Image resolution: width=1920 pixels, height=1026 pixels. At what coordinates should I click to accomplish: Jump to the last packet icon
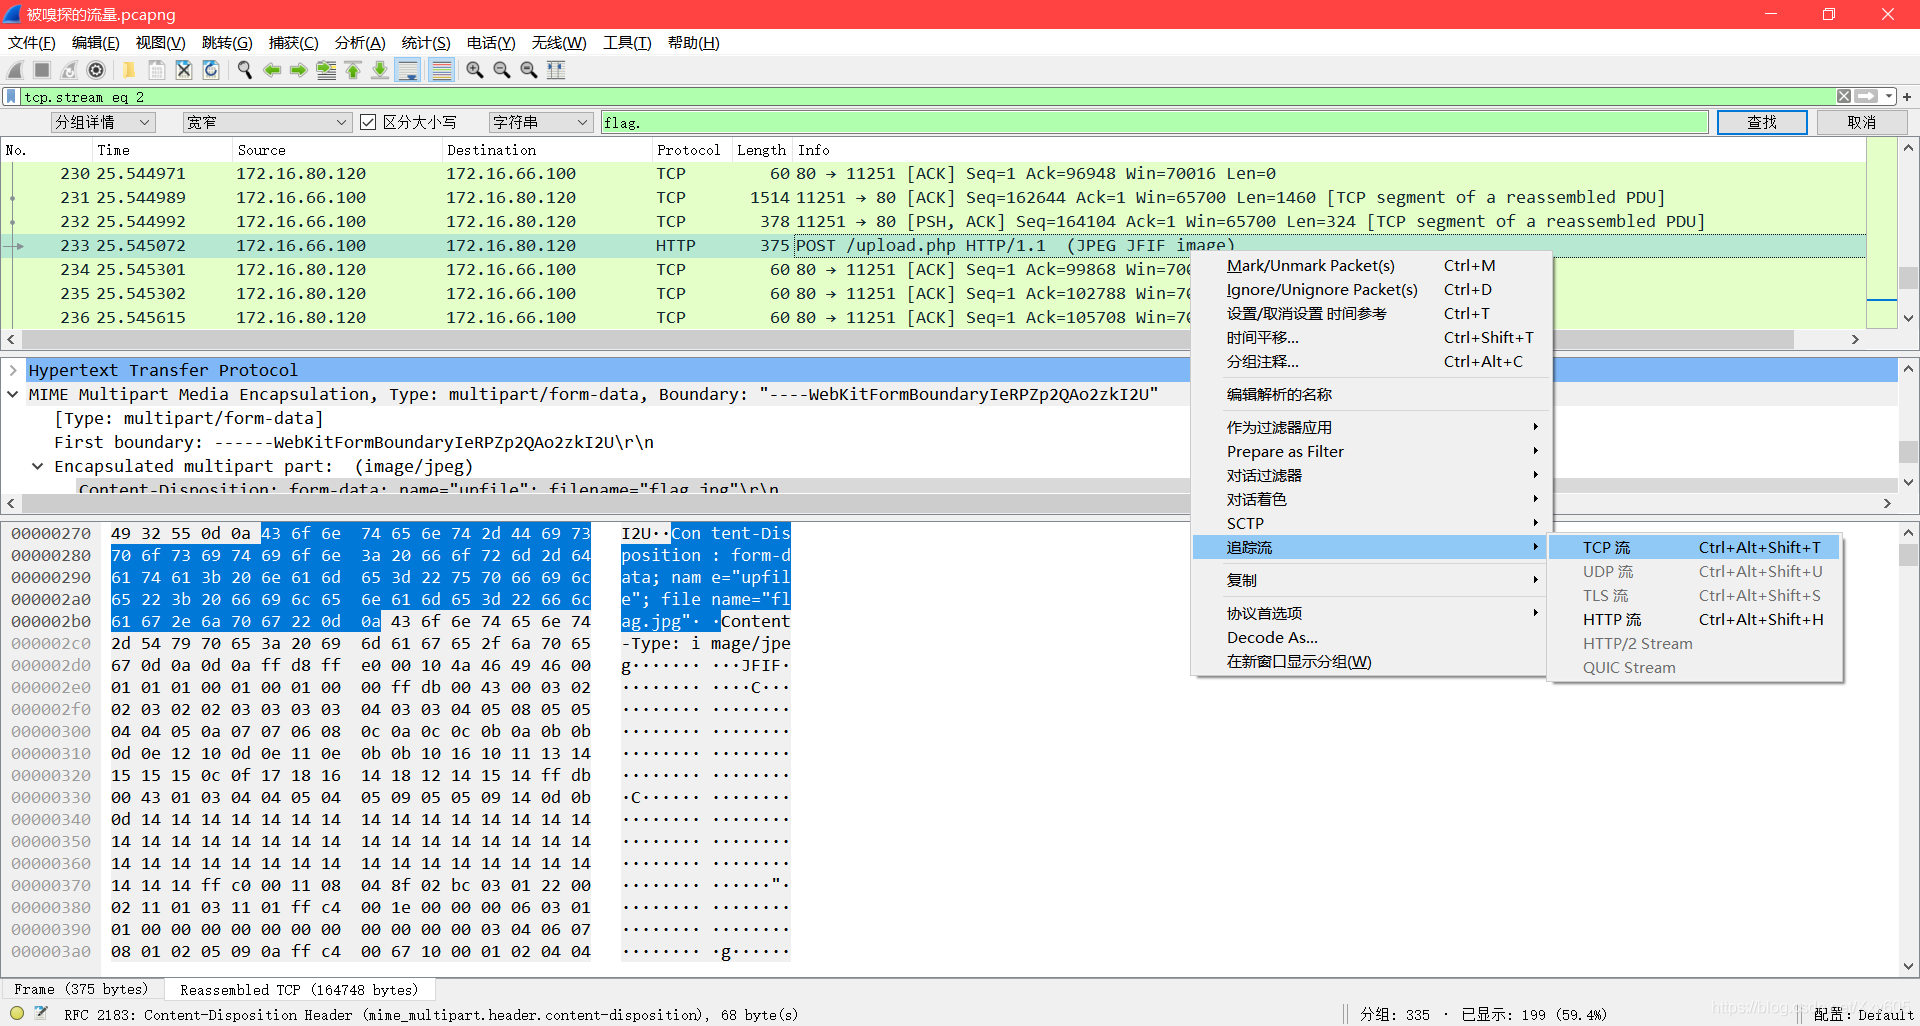(380, 70)
